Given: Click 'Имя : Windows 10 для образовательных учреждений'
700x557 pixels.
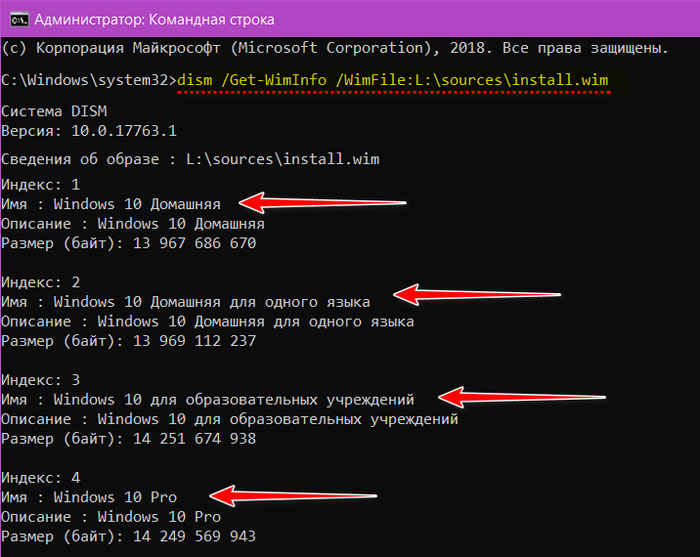Looking at the screenshot, I should [x=208, y=400].
